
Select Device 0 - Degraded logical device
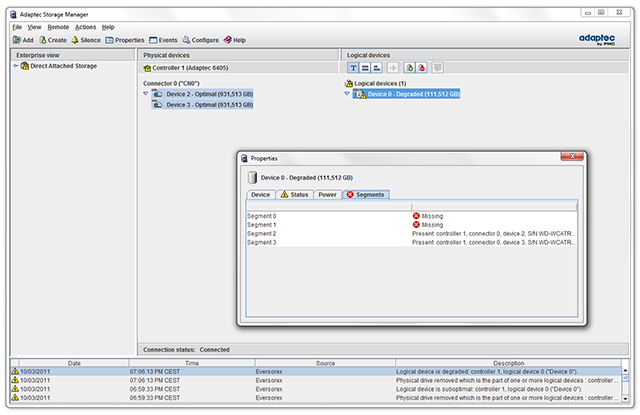pos(407,94)
